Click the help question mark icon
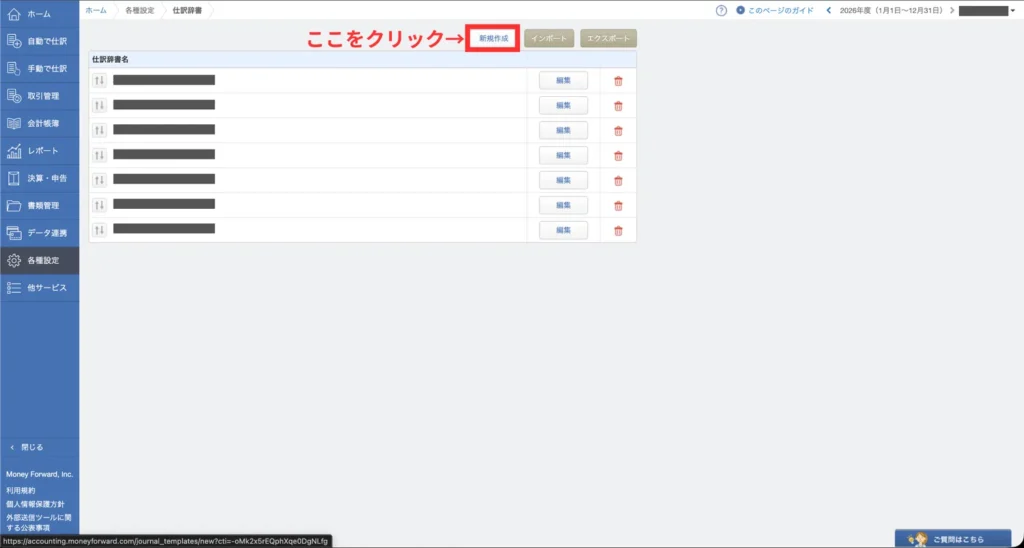 [x=721, y=10]
